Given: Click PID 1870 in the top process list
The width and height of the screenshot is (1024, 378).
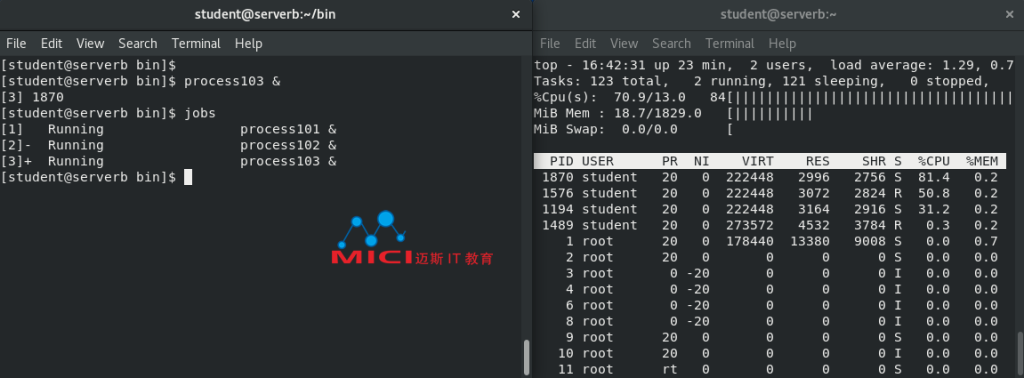Looking at the screenshot, I should pos(558,178).
